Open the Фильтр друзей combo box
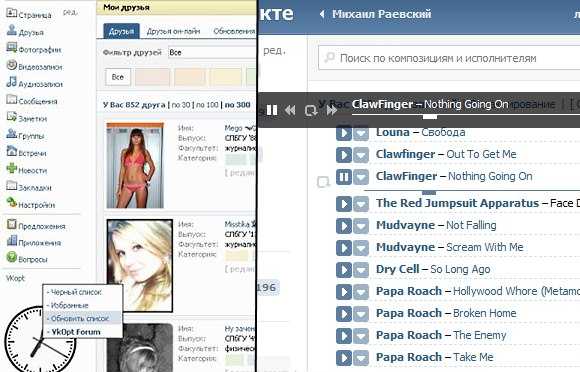Image resolution: width=580 pixels, height=372 pixels. coord(212,53)
